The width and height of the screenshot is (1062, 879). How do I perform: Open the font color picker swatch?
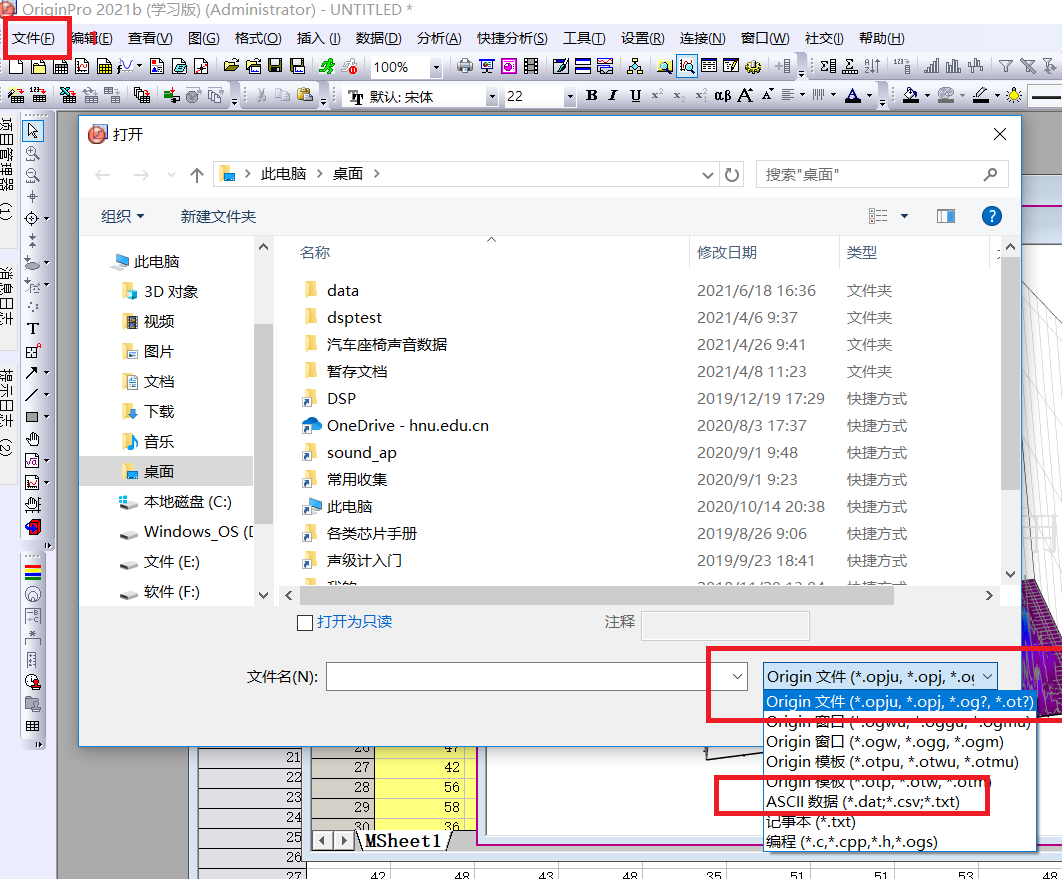tap(852, 95)
